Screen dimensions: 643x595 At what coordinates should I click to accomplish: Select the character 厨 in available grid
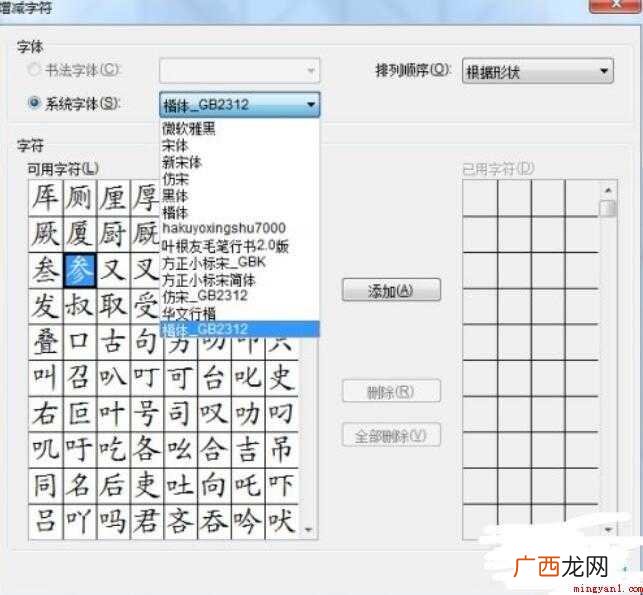(114, 234)
